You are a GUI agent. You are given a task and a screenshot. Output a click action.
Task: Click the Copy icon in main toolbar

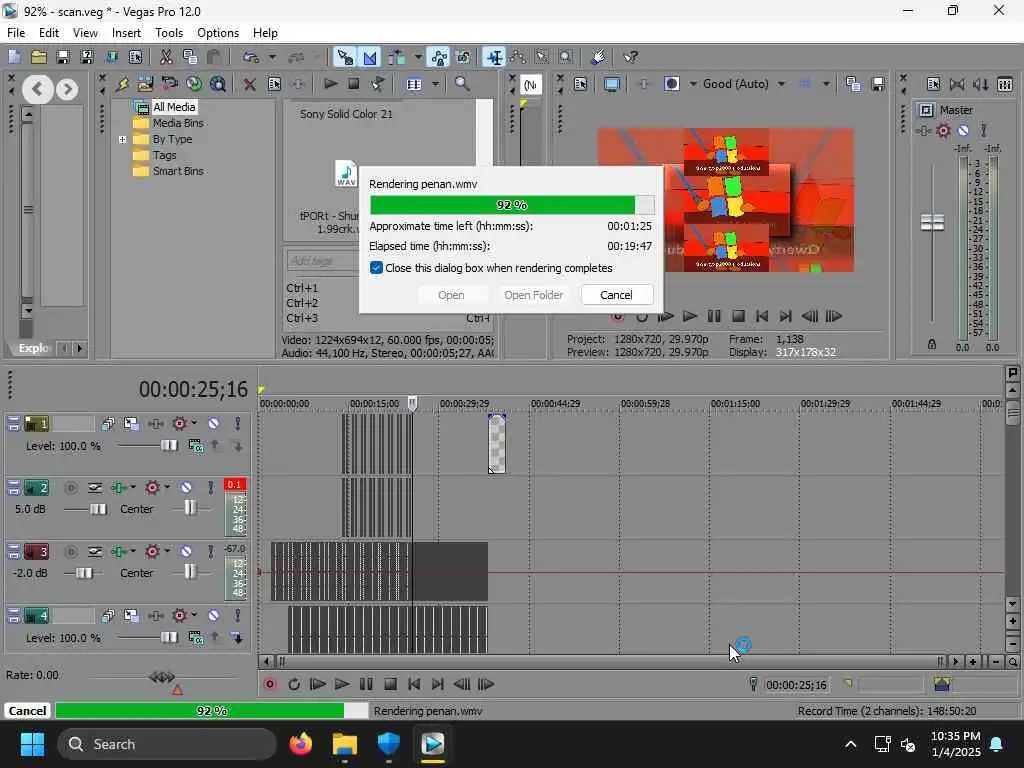click(190, 57)
